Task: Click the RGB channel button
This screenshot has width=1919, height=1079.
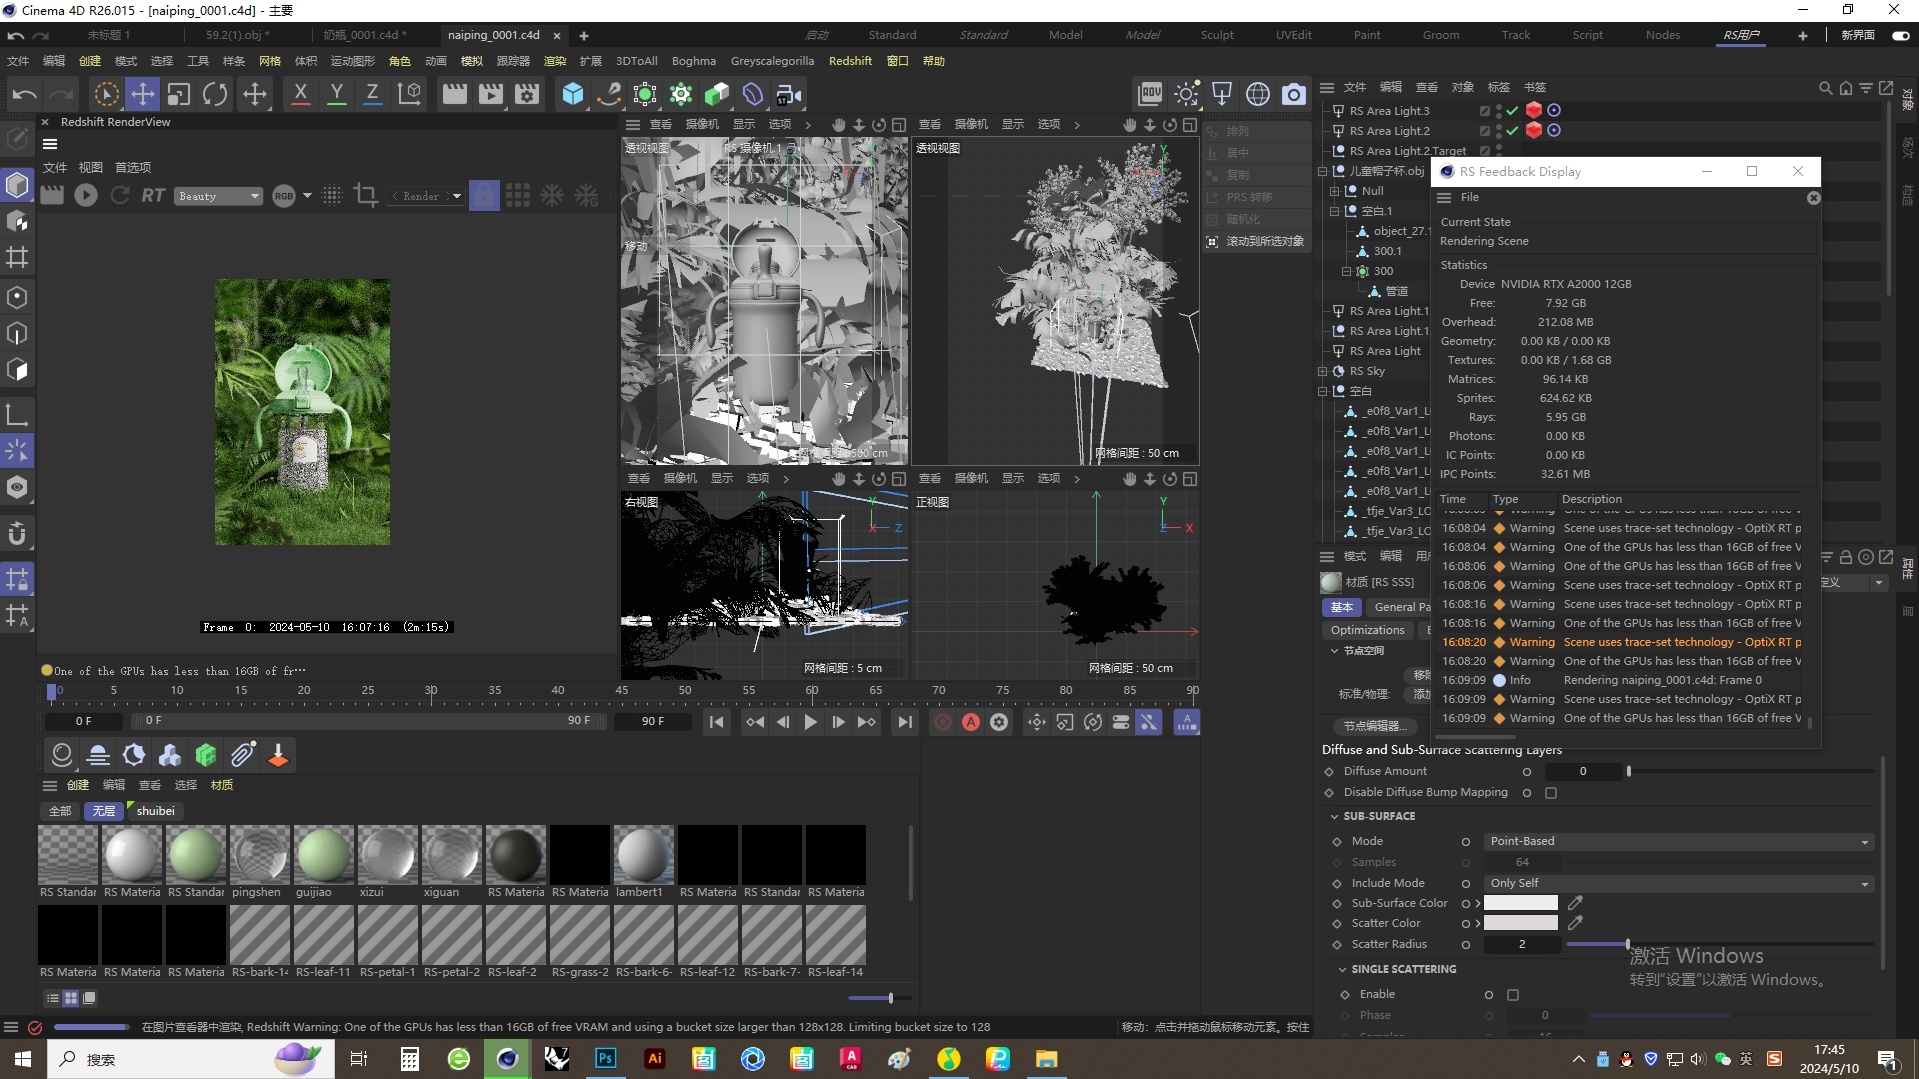Action: tap(284, 196)
